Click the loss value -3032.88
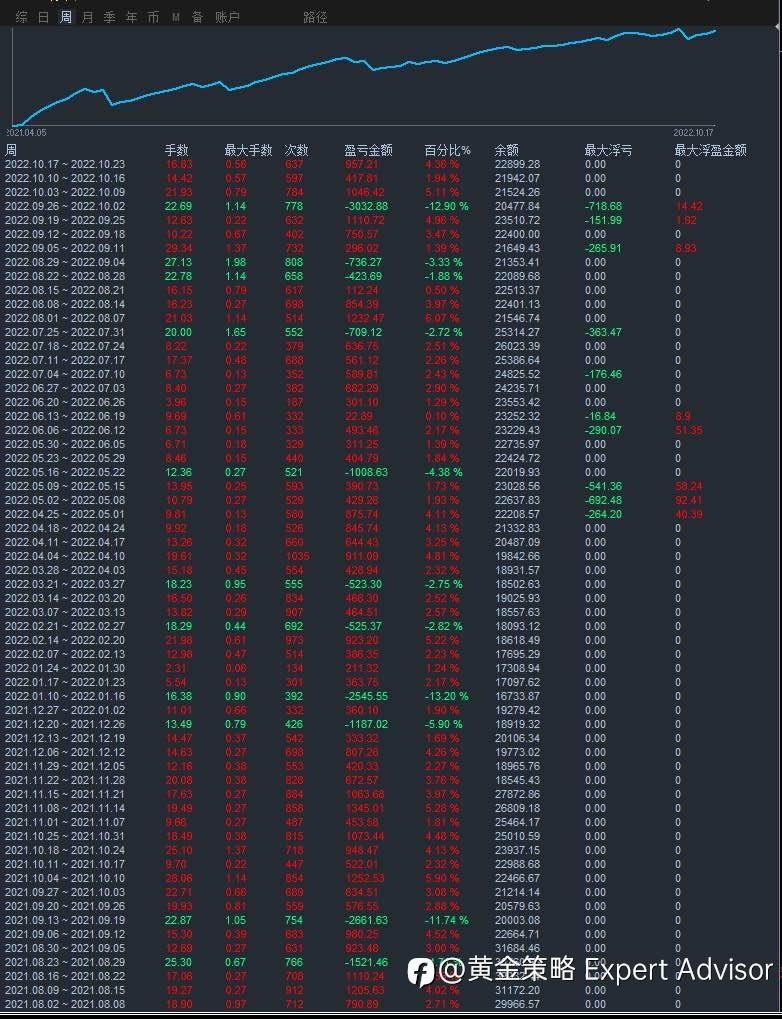This screenshot has height=1019, width=782. coord(367,206)
